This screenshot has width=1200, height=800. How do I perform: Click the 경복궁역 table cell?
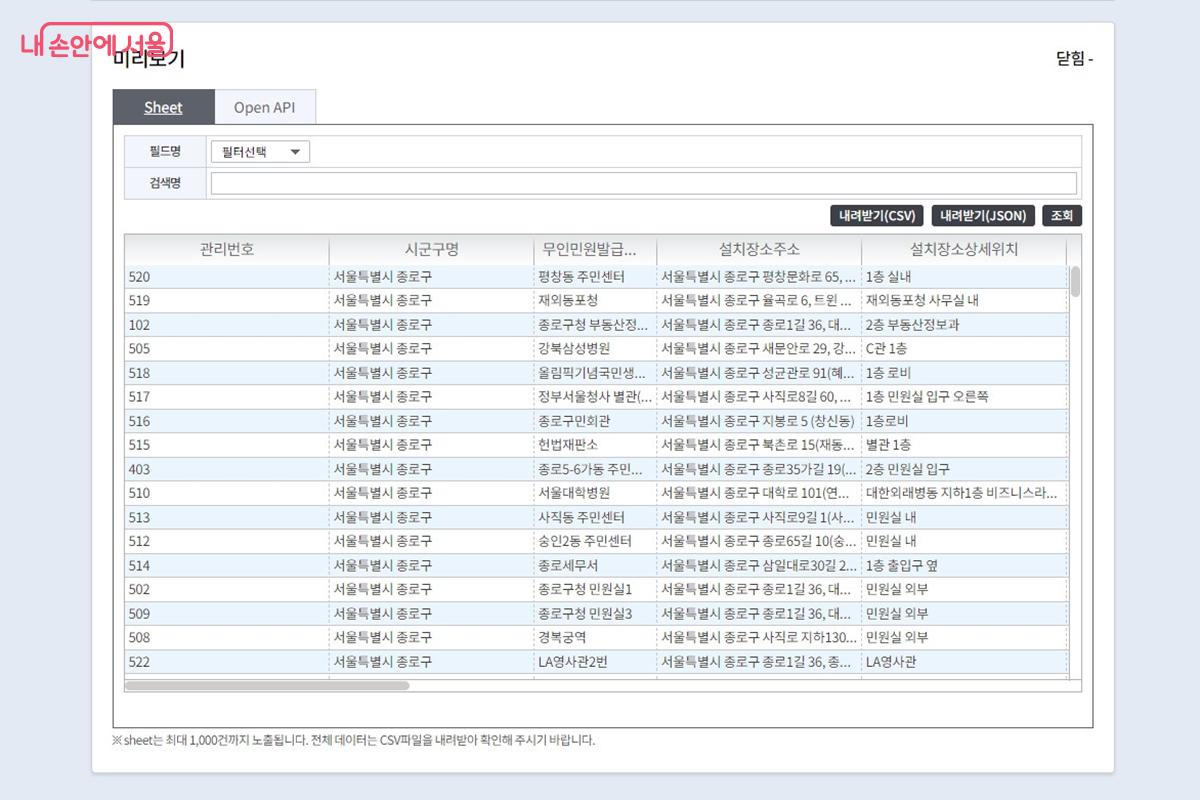(563, 637)
